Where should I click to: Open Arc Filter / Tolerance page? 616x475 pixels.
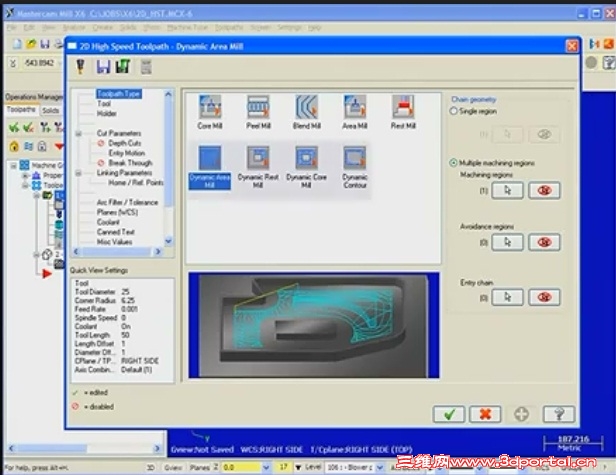(127, 202)
